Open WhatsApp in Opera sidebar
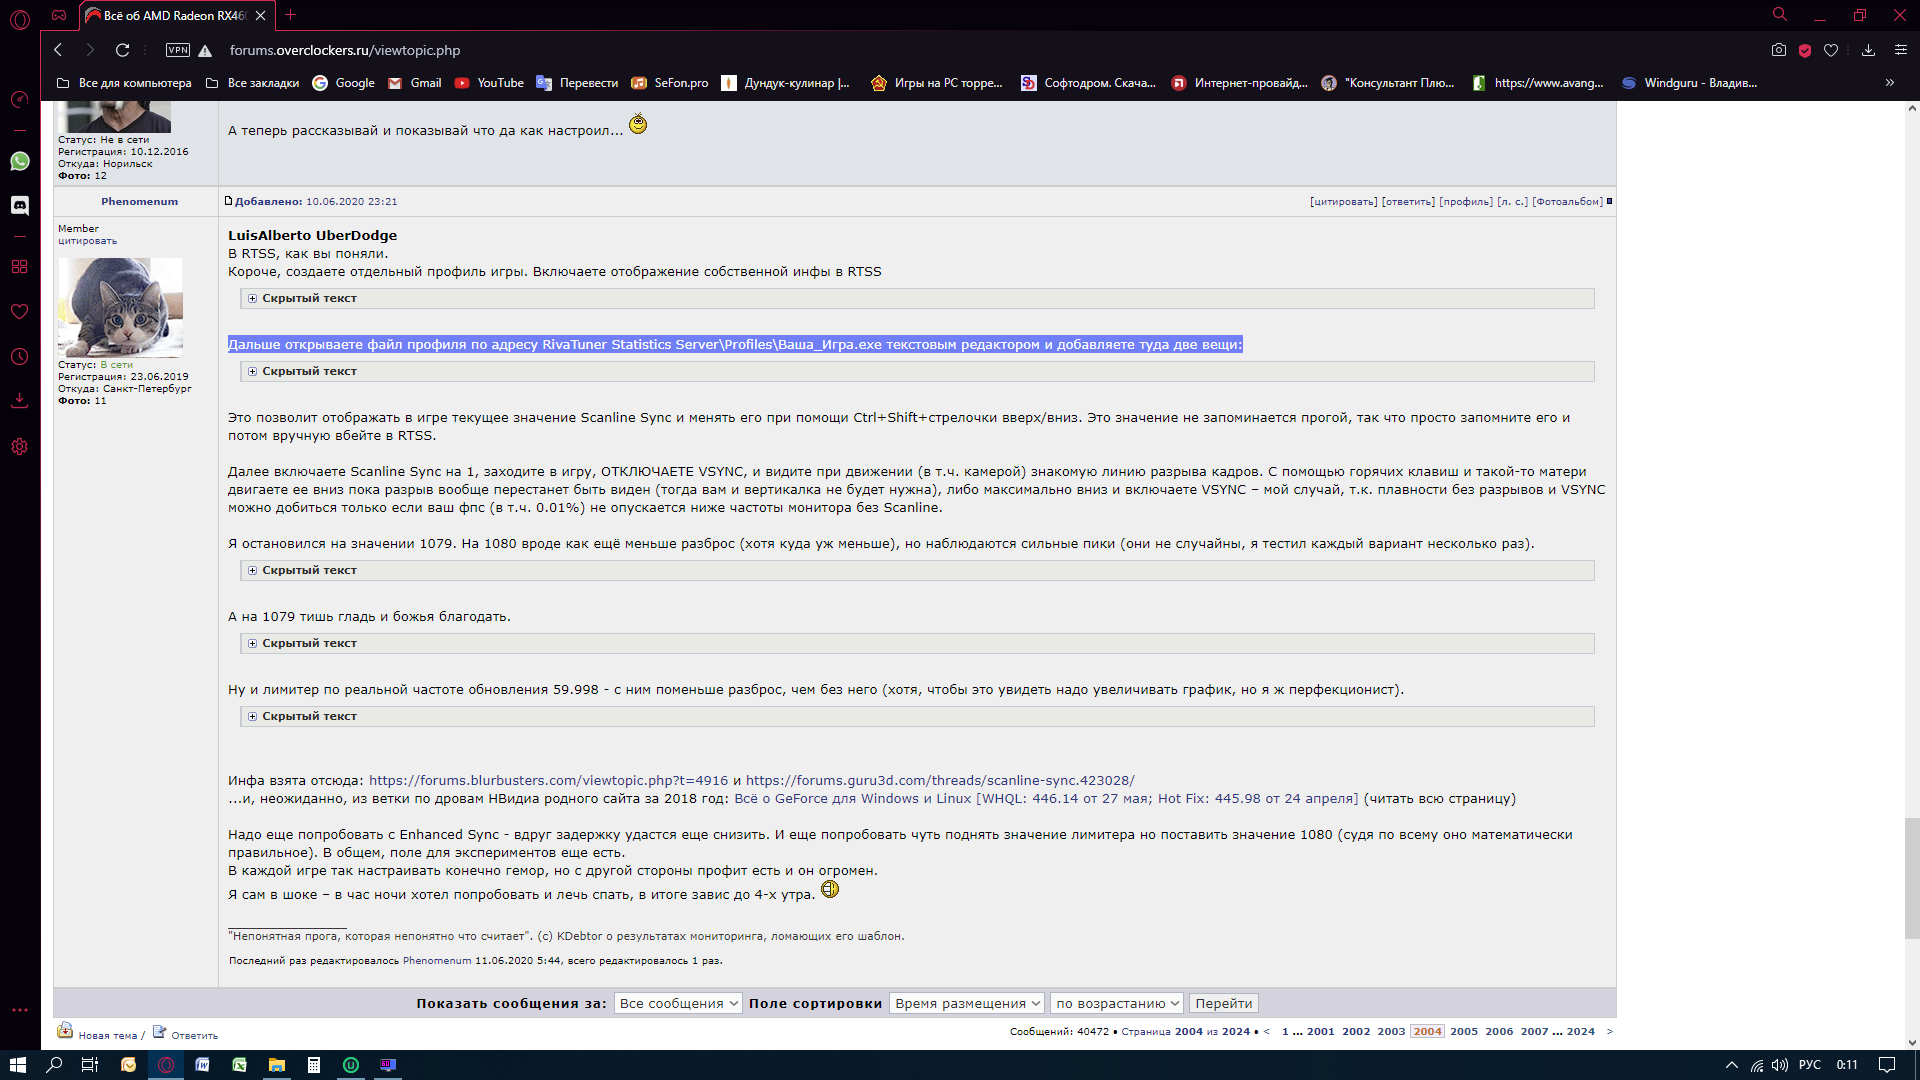The height and width of the screenshot is (1080, 1920). [20, 161]
